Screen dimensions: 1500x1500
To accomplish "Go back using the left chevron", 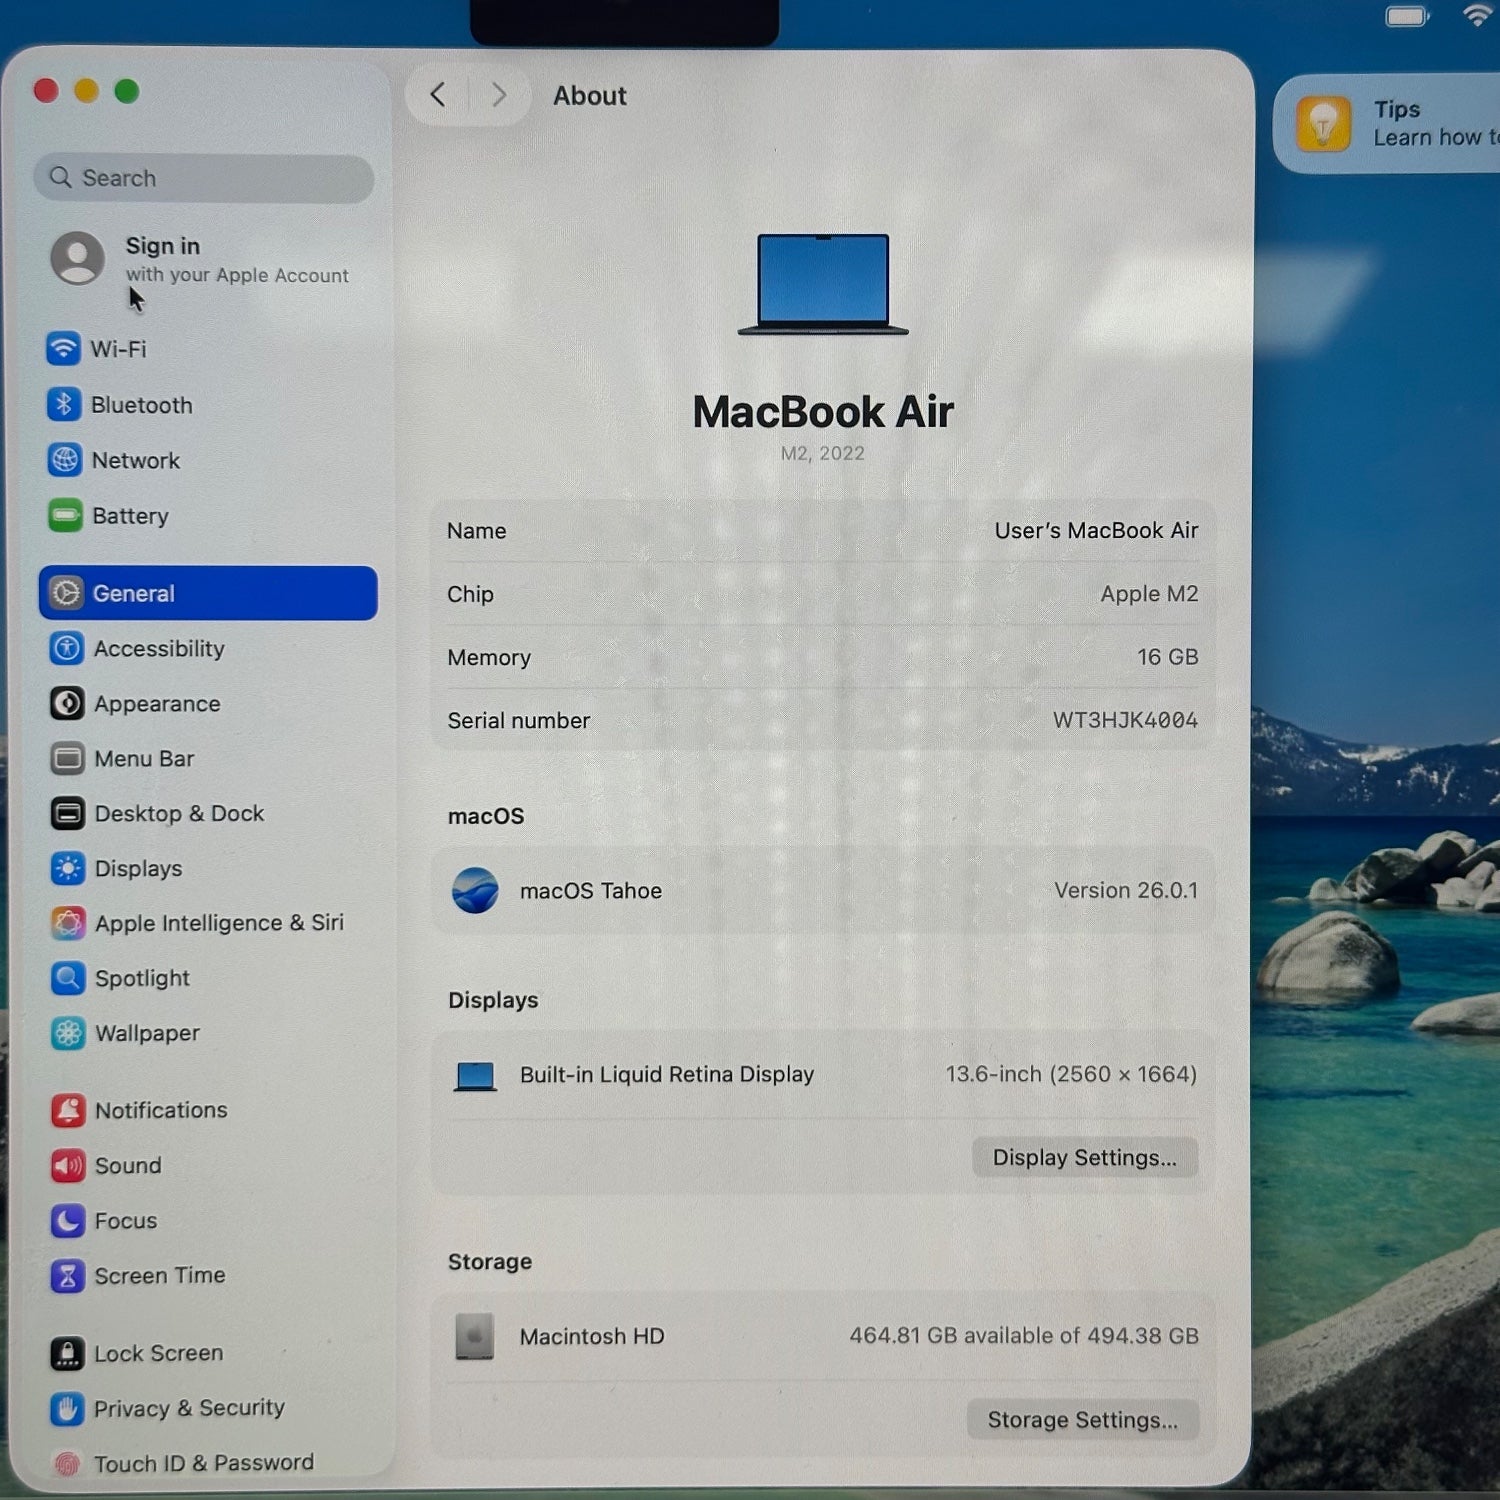I will [x=438, y=95].
